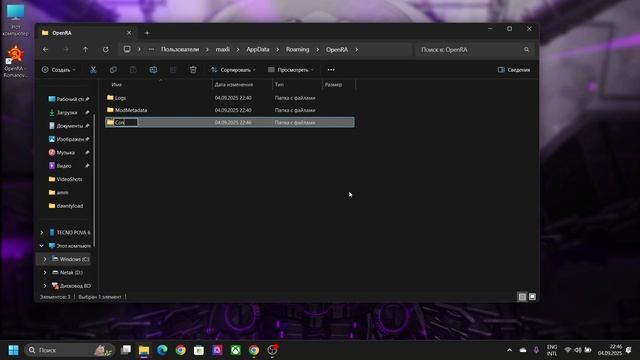Screen dimensions: 640x360
Task: Open Xbox app from taskbar
Action: [x=236, y=350]
